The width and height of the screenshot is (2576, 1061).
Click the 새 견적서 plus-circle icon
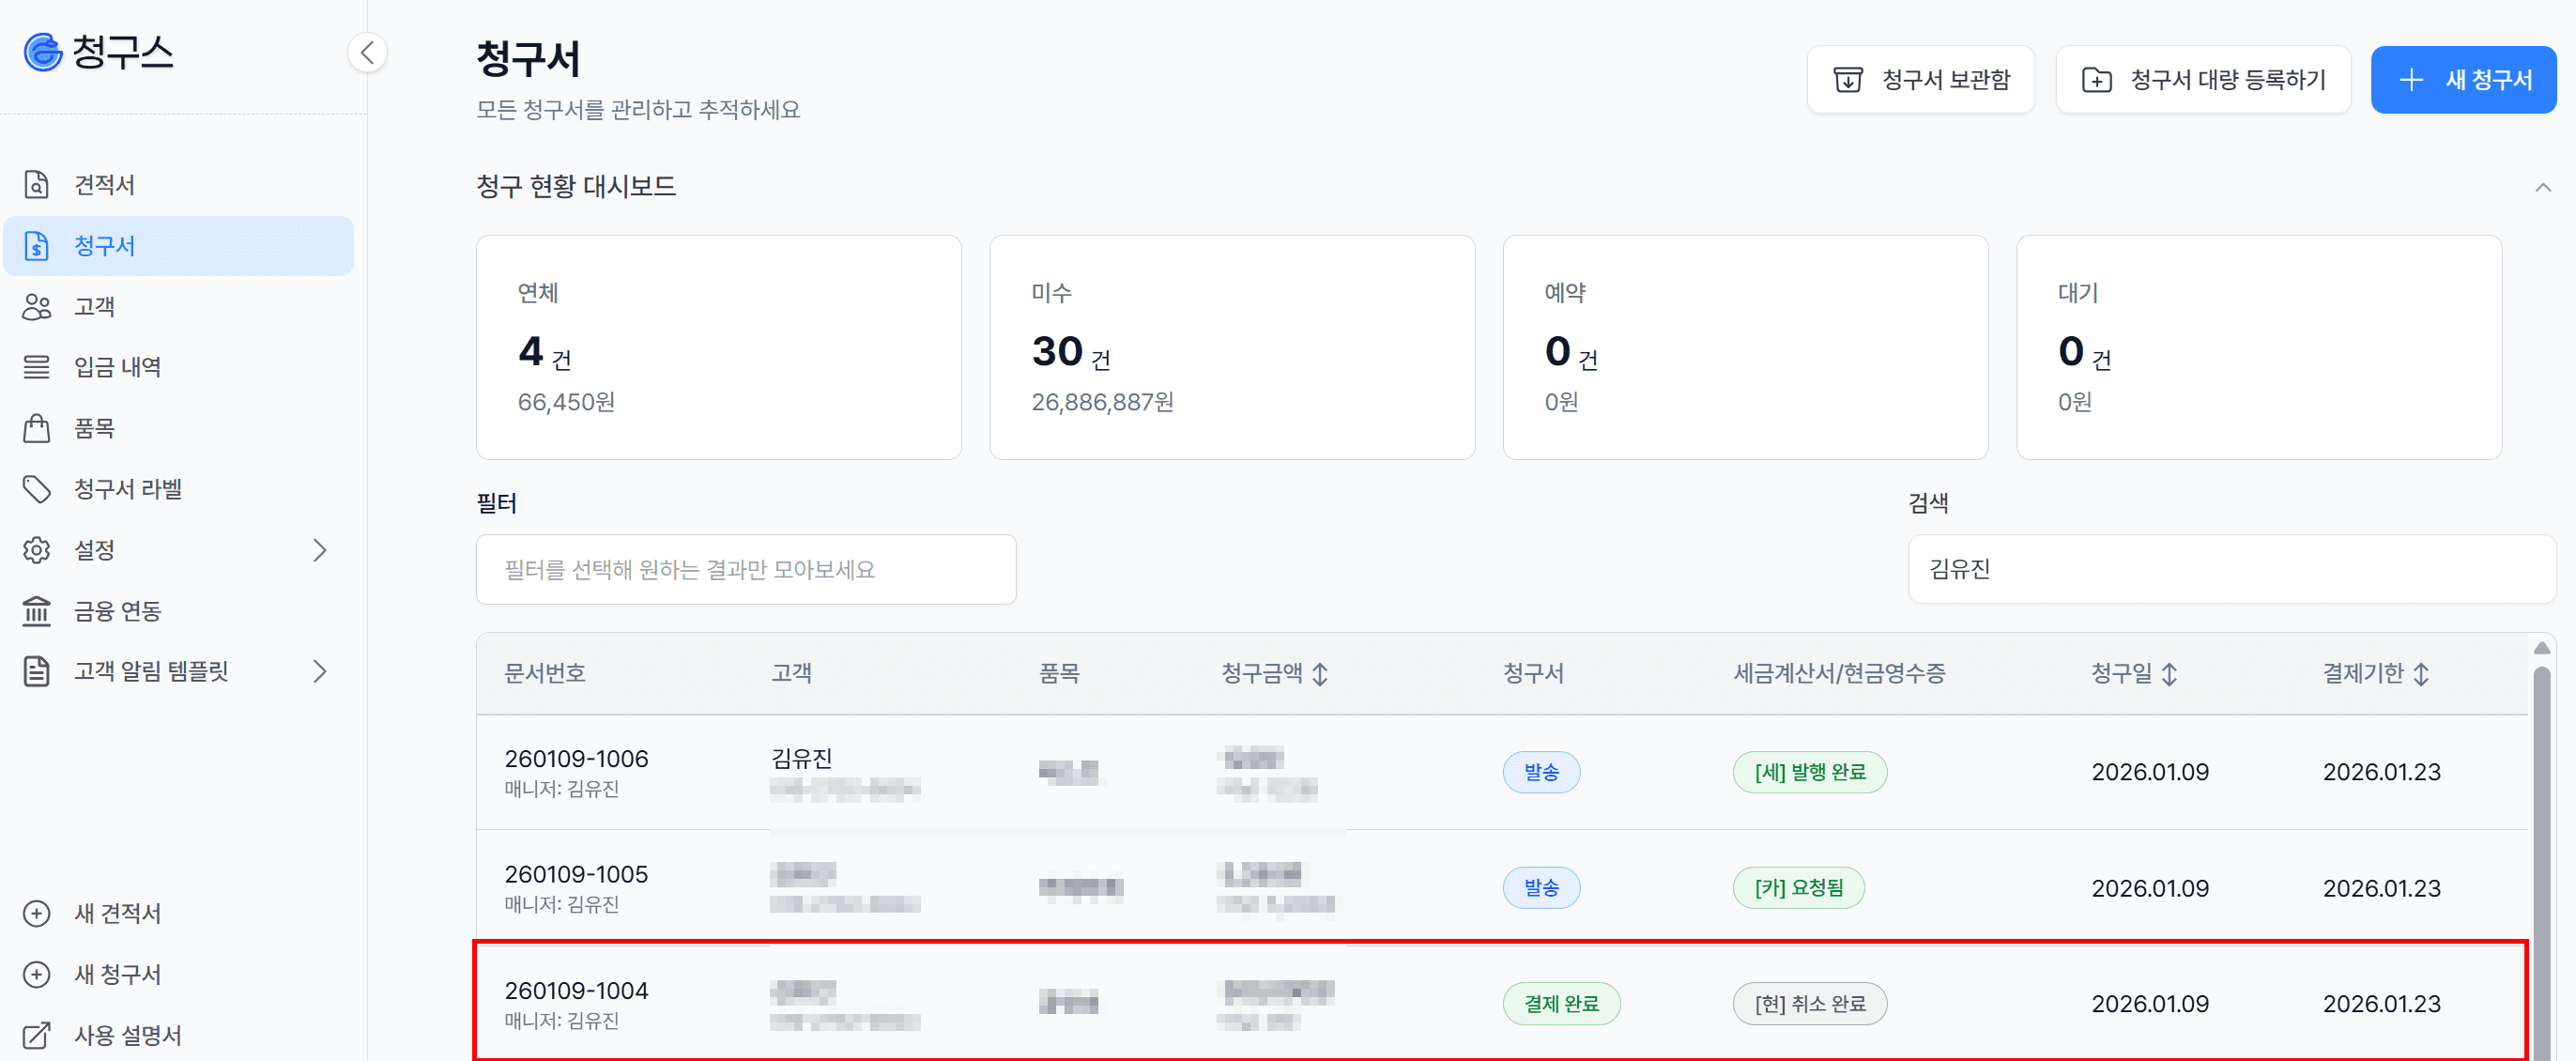37,913
